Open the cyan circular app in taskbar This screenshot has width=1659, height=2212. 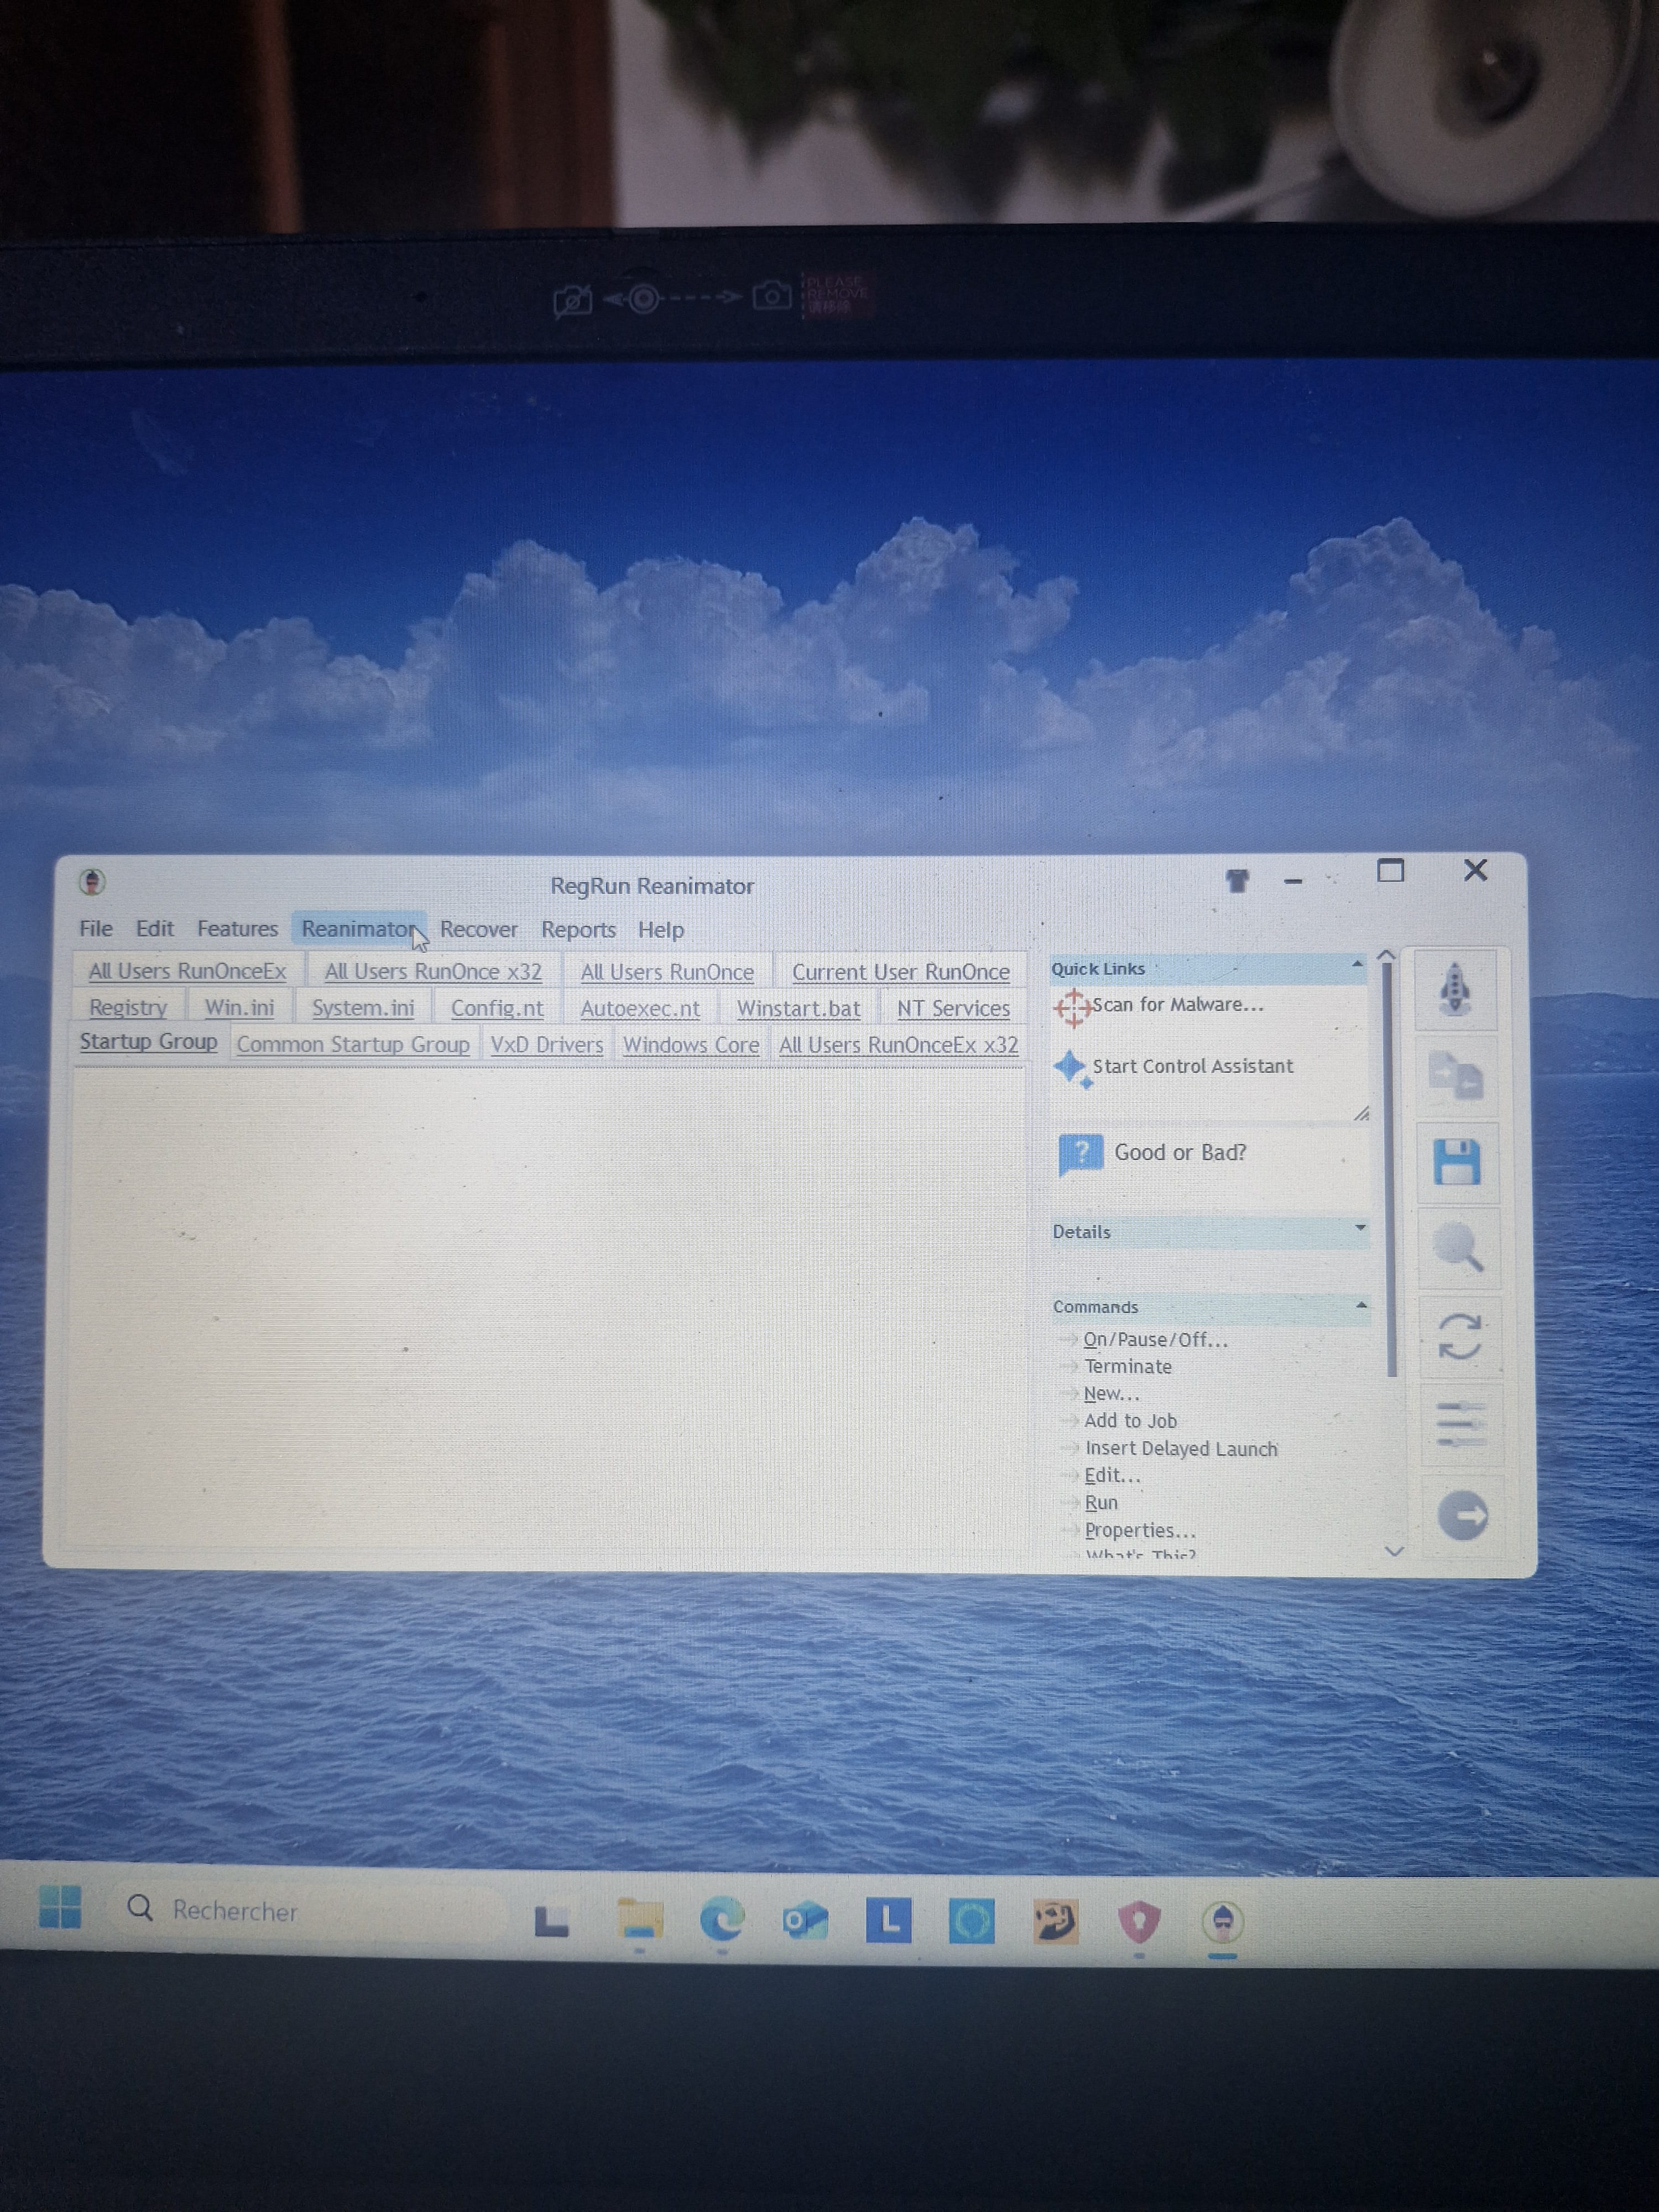click(972, 1921)
